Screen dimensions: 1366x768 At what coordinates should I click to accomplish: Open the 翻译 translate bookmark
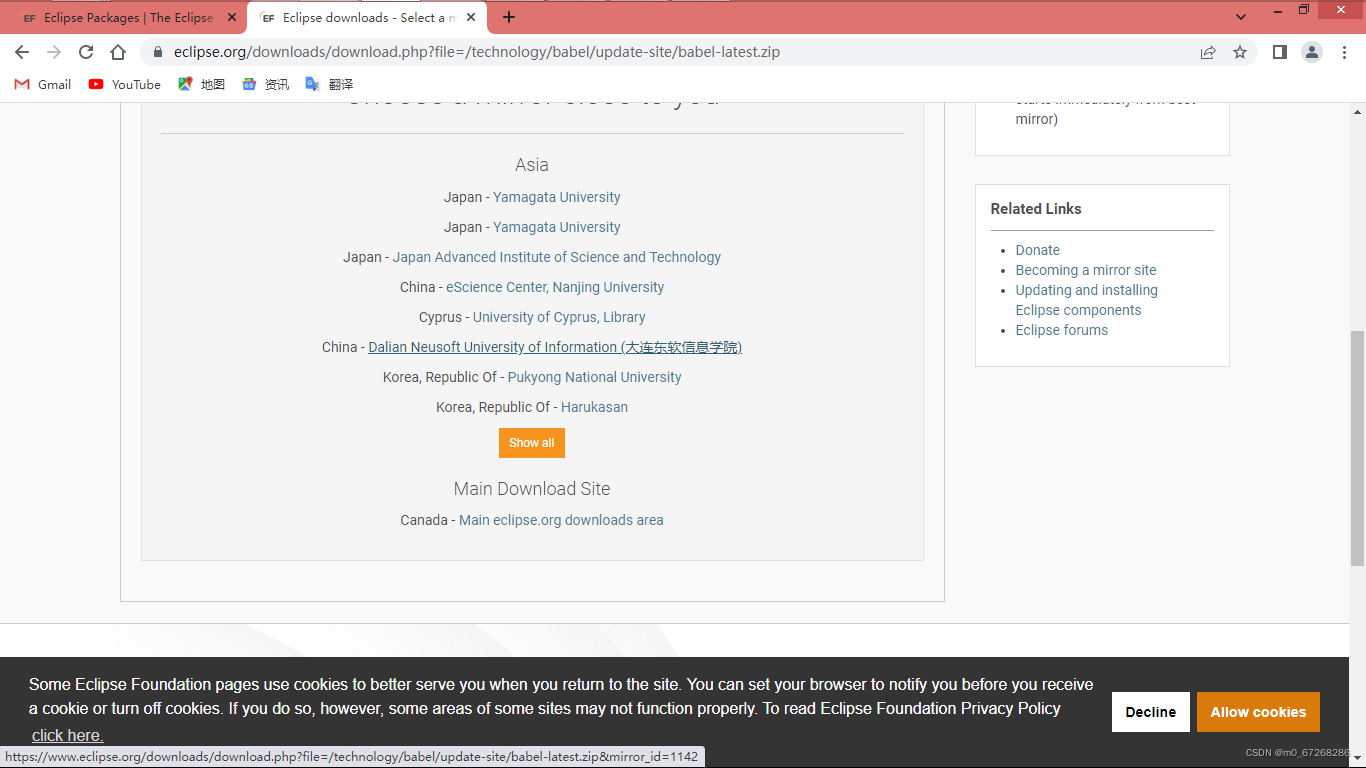click(x=330, y=84)
